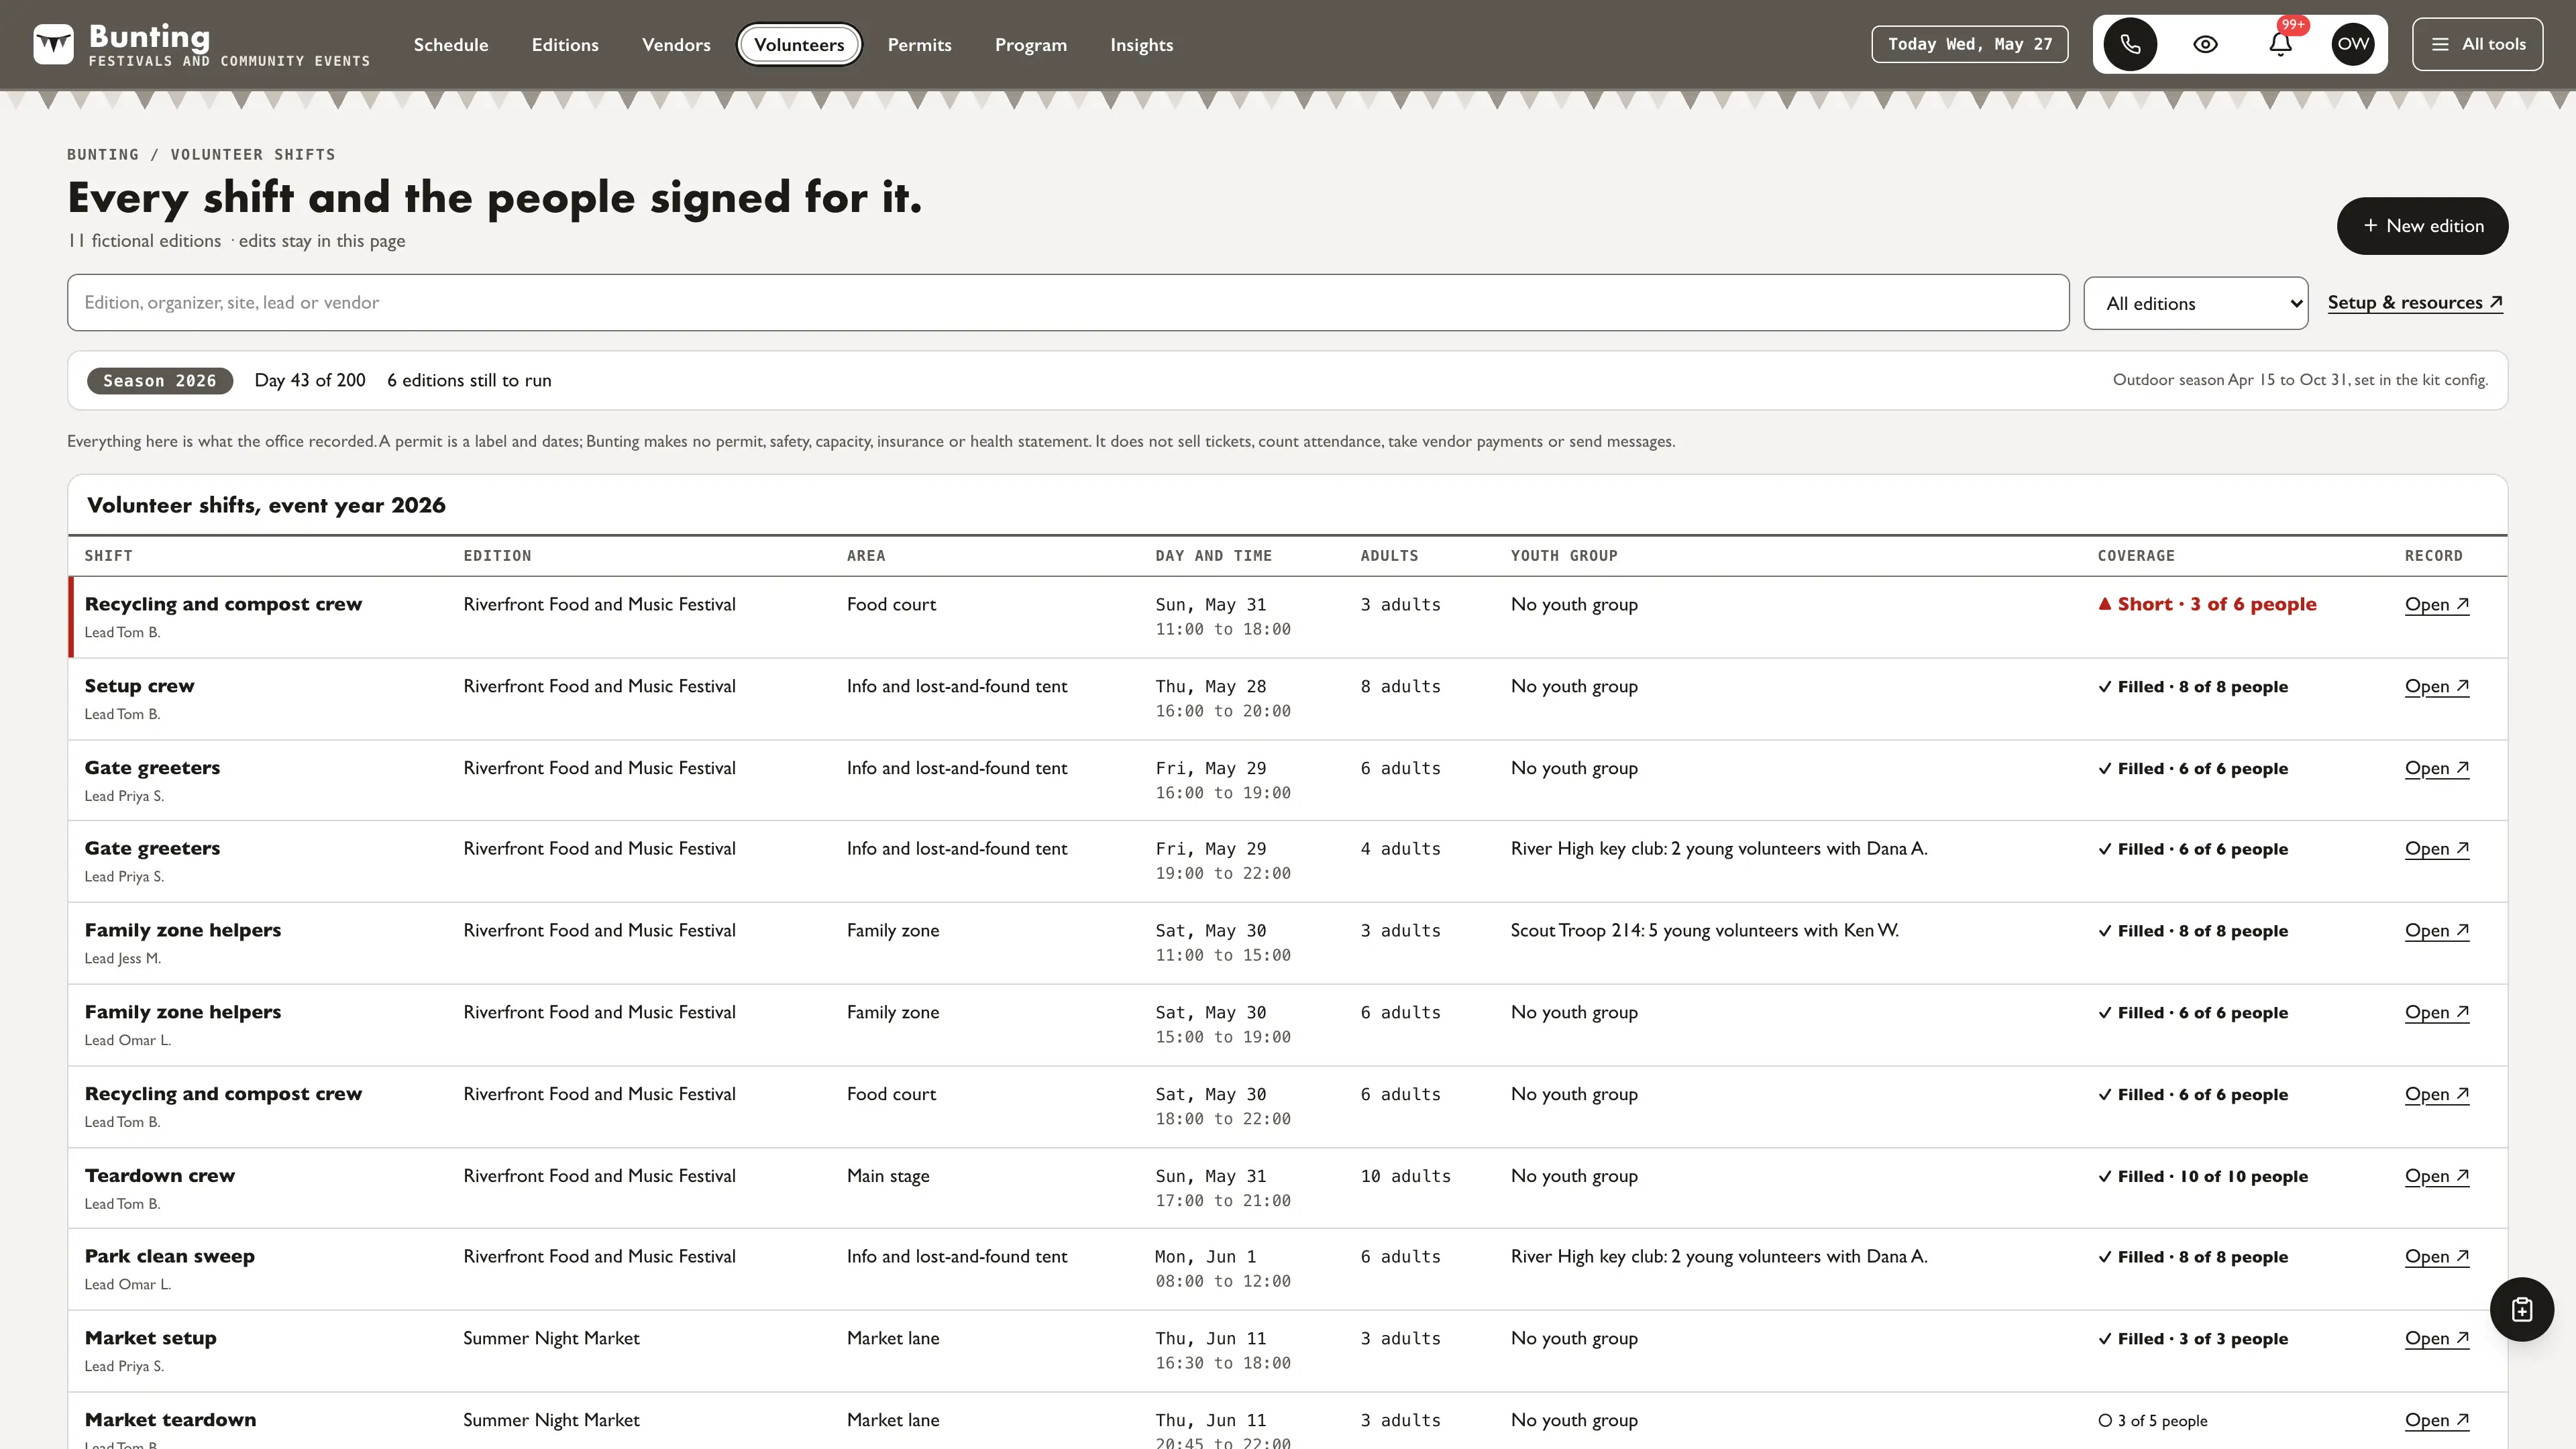Open record for Park clean sweep shift
This screenshot has width=2576, height=1449.
(x=2436, y=1256)
